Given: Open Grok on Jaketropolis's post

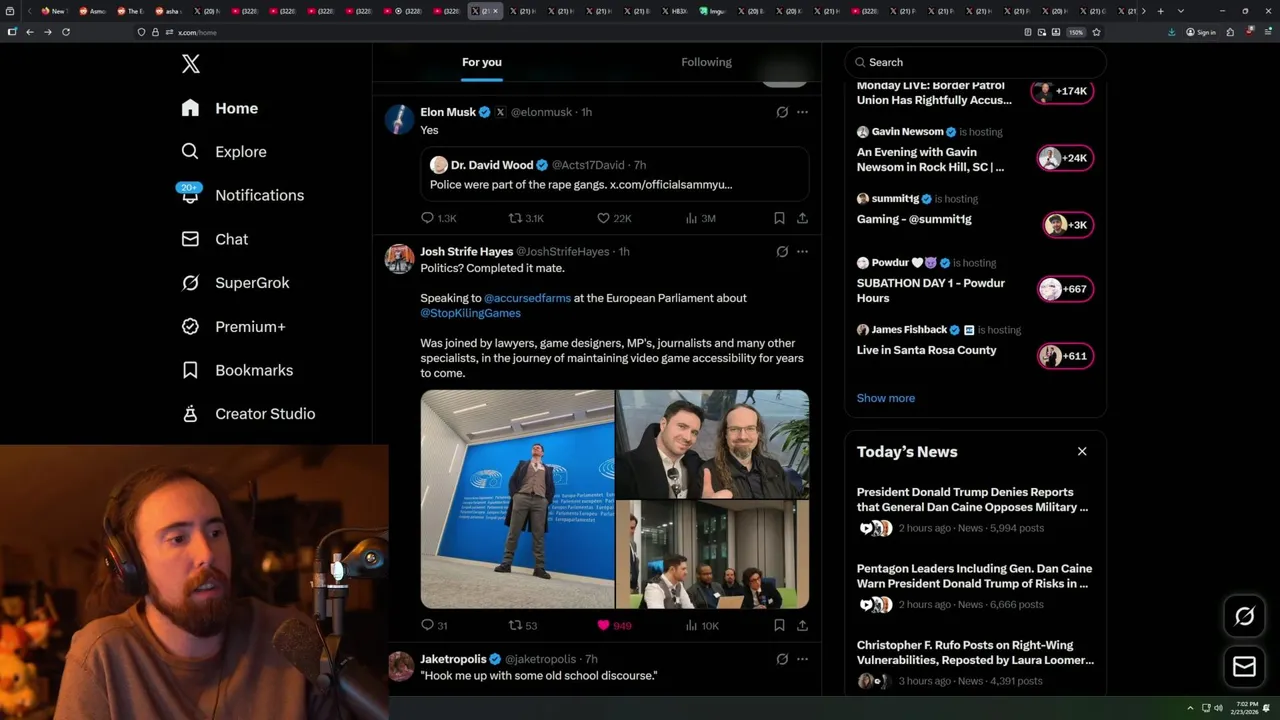Looking at the screenshot, I should (x=782, y=659).
